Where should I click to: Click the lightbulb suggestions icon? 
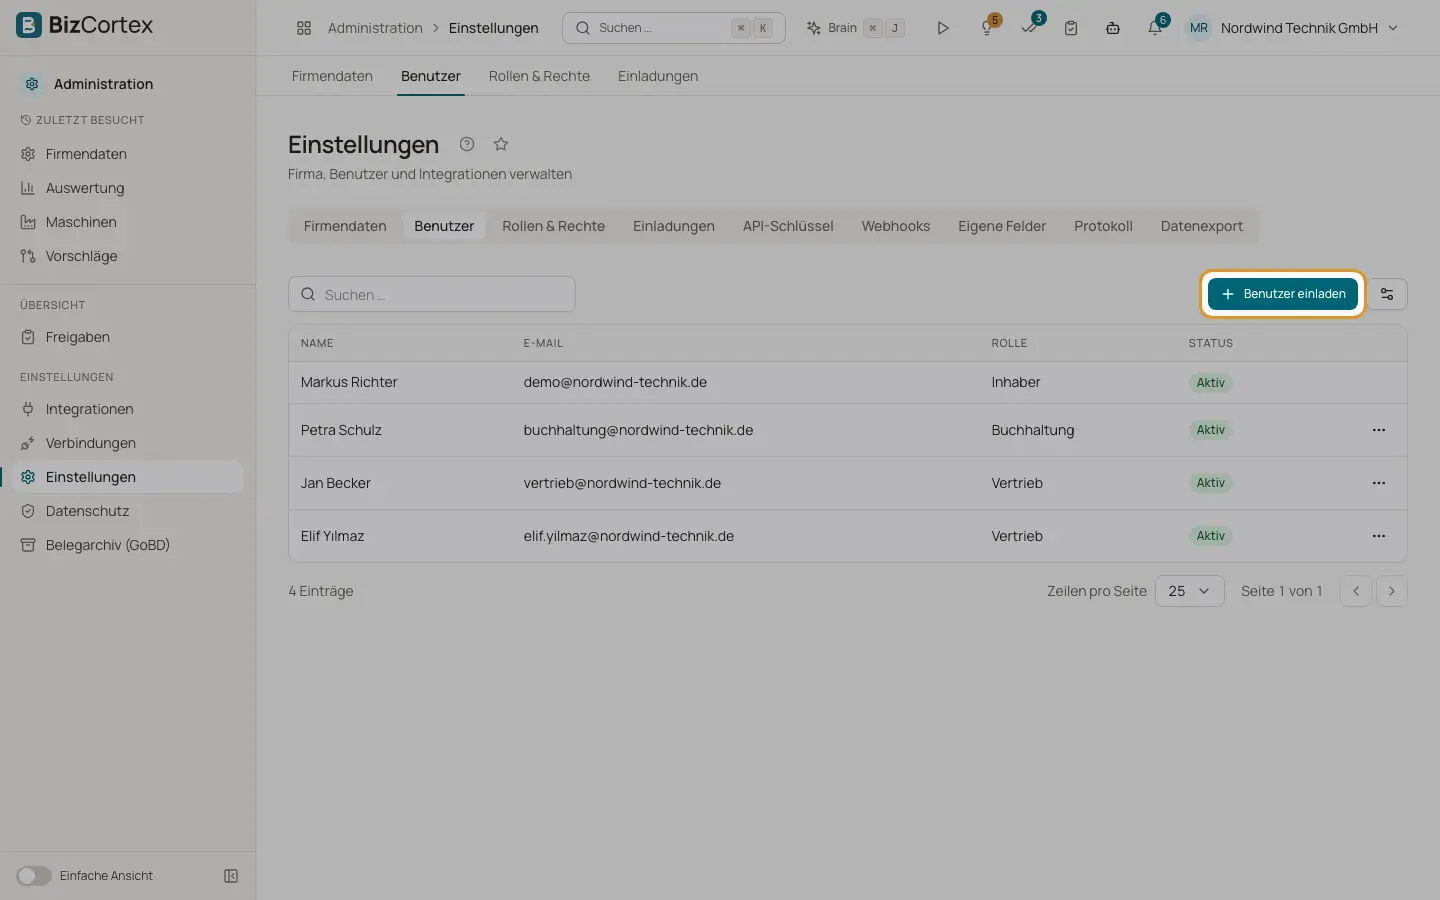[x=988, y=28]
